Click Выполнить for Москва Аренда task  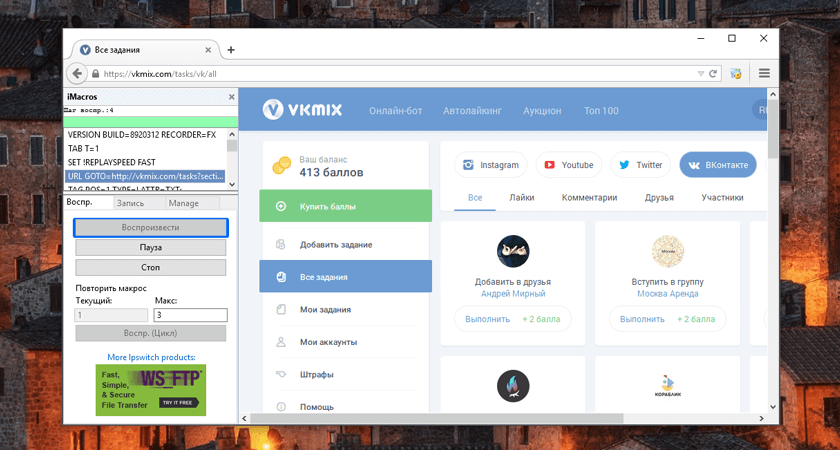(642, 319)
